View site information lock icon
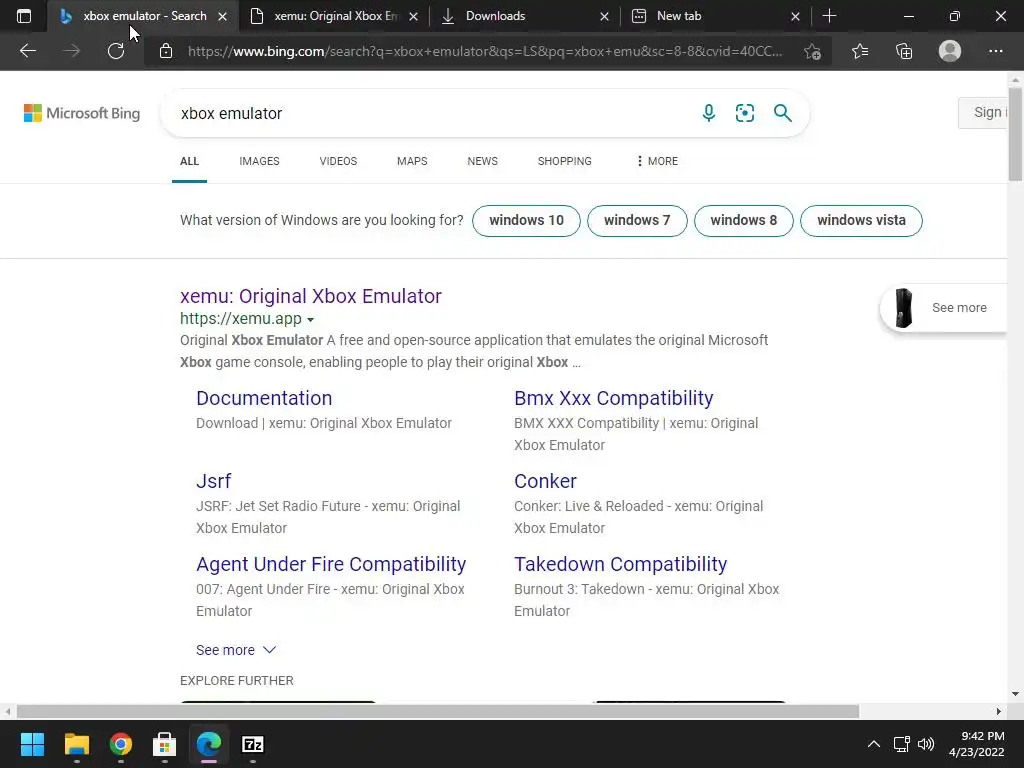The image size is (1024, 768). tap(166, 51)
